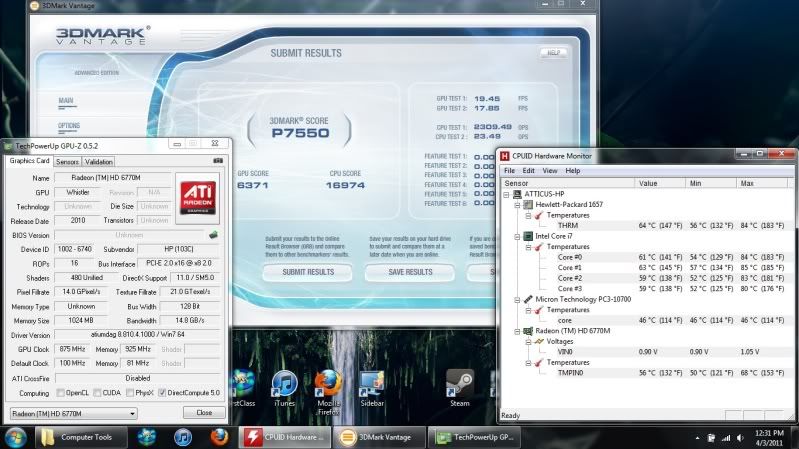Toggle the DirectCompute 5.0 checkbox

(162, 392)
